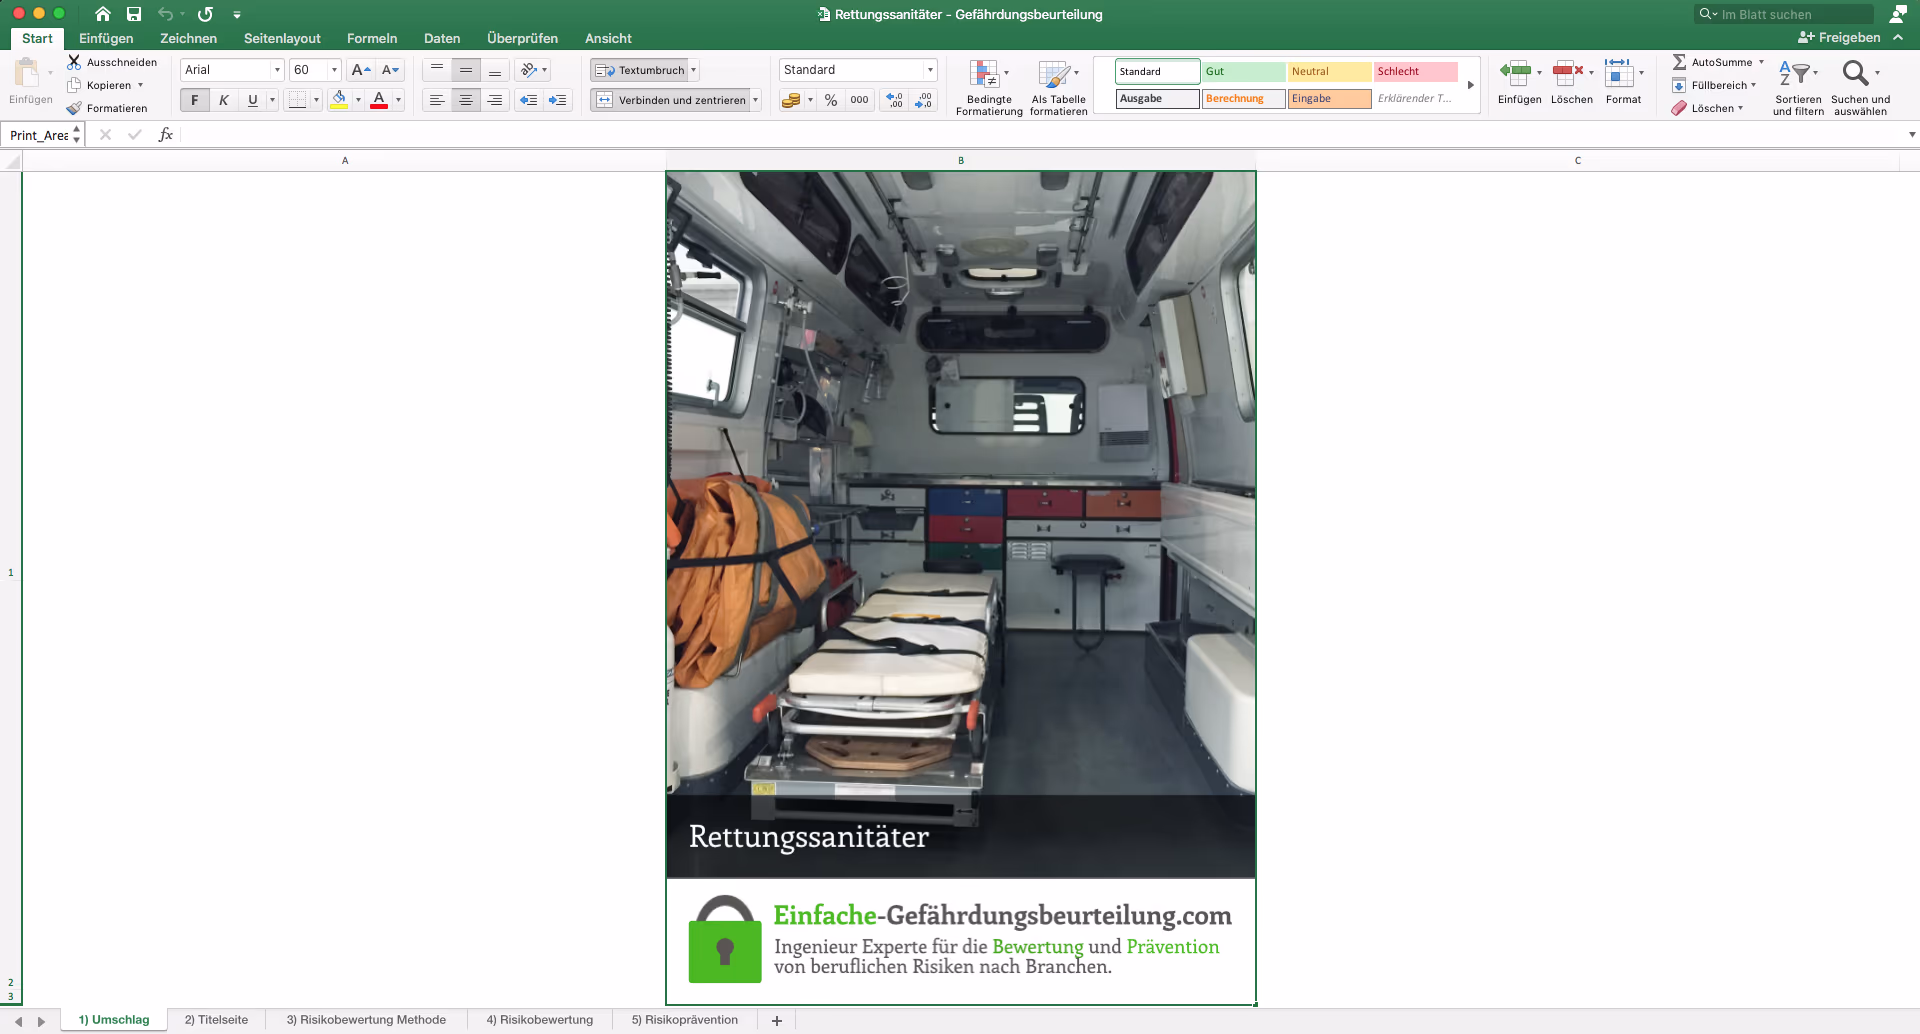Viewport: 1920px width, 1034px height.
Task: Switch to the Seitenlayout ribbon tab
Action: tap(282, 38)
